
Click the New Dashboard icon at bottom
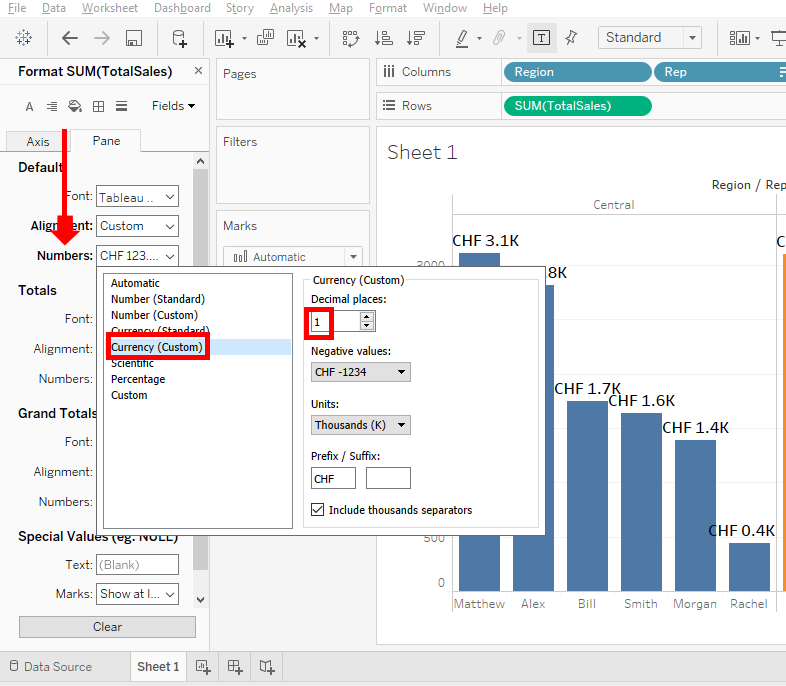pyautogui.click(x=235, y=666)
